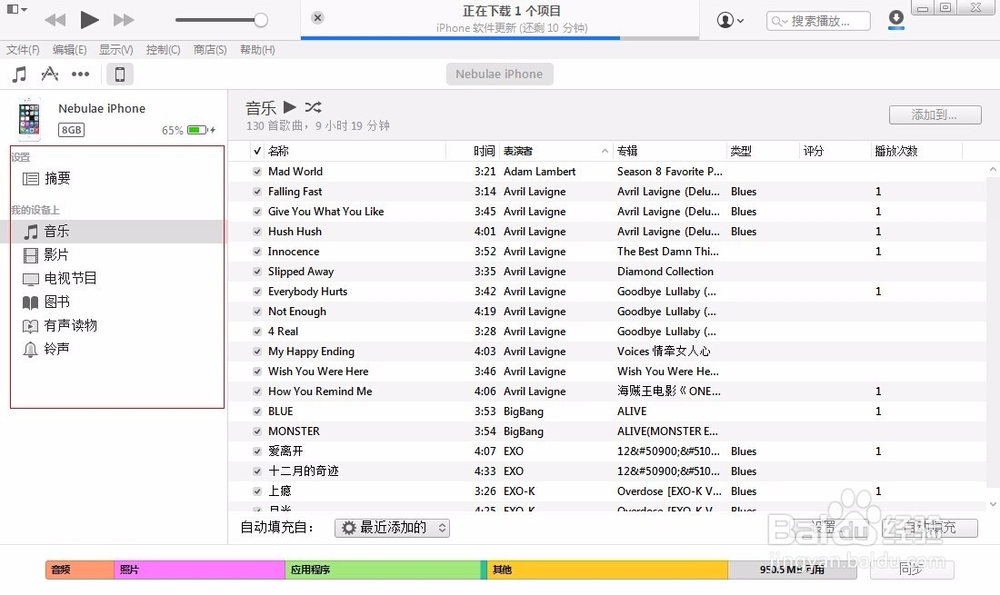Click the 音频 orange storage segment
1000x595 pixels.
point(80,569)
